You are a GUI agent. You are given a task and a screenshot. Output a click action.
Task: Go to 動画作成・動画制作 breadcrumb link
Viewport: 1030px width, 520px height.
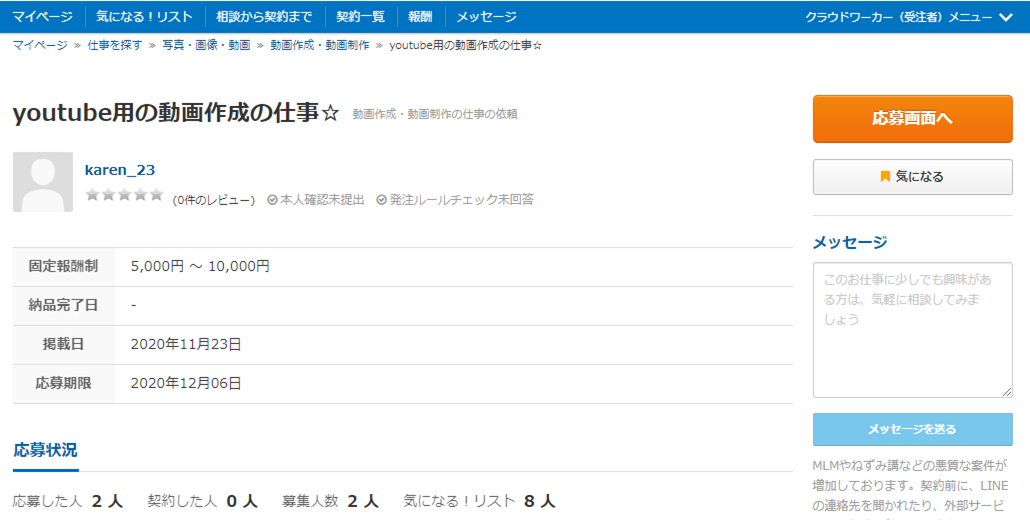[x=320, y=46]
